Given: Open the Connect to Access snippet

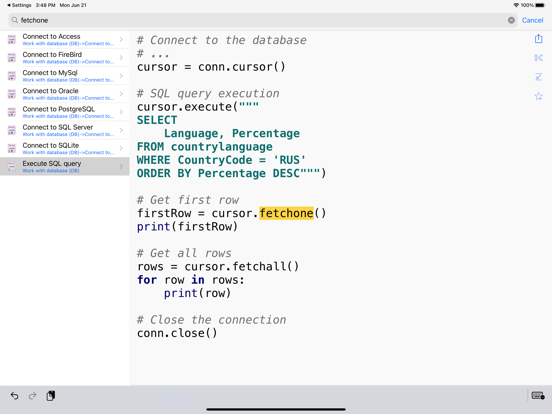Looking at the screenshot, I should (65, 39).
